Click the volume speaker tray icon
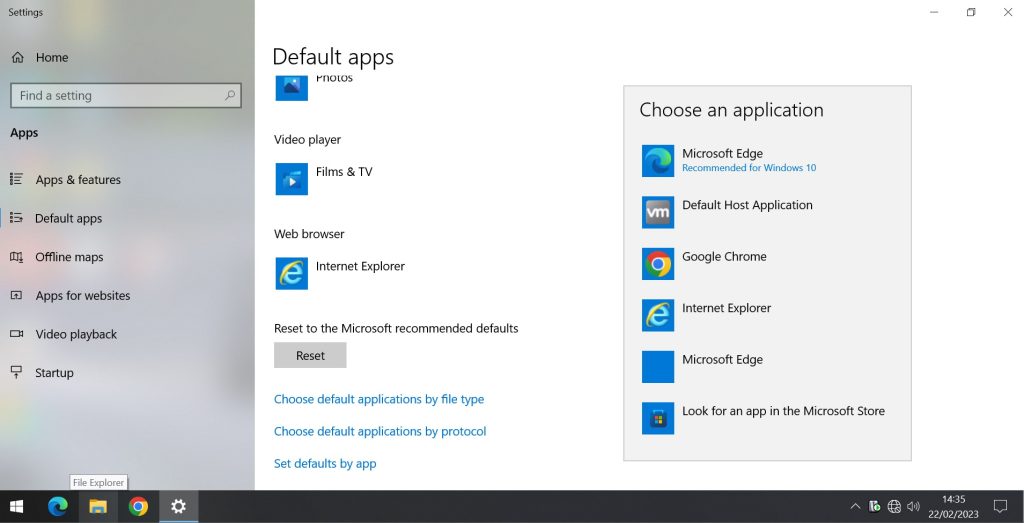 [914, 507]
